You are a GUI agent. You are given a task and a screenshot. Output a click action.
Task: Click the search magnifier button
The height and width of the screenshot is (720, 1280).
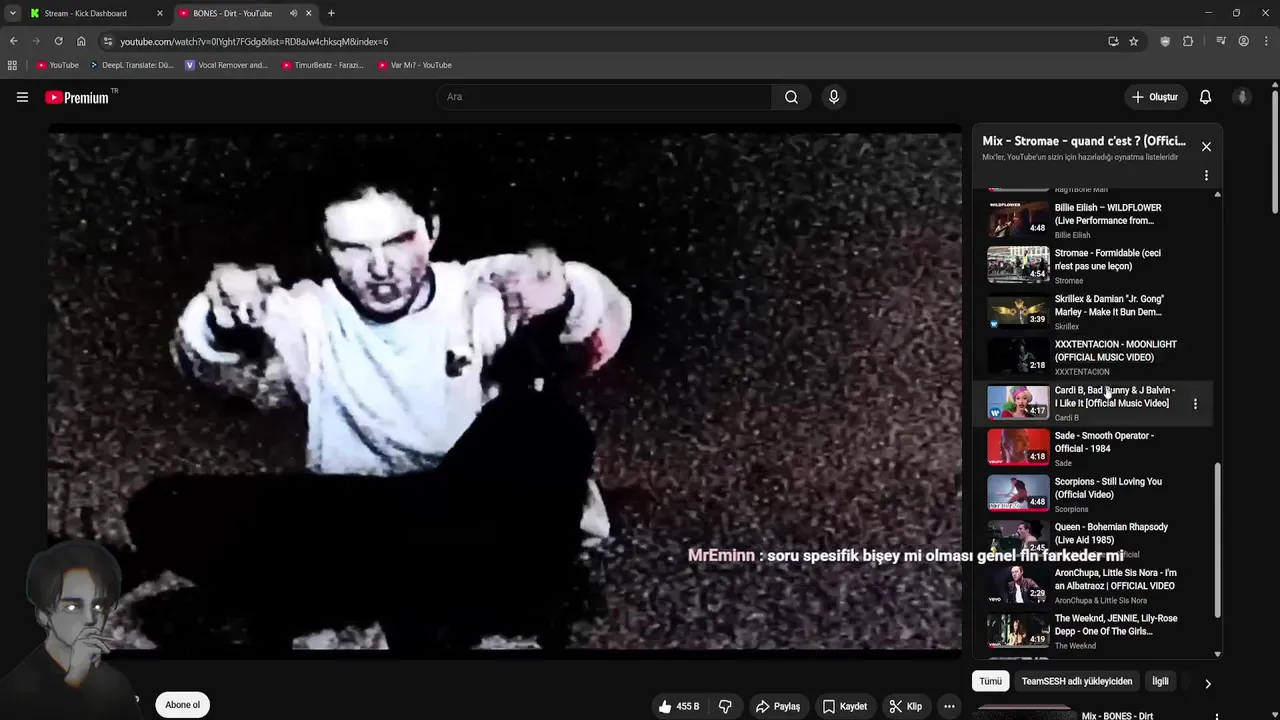tap(791, 97)
